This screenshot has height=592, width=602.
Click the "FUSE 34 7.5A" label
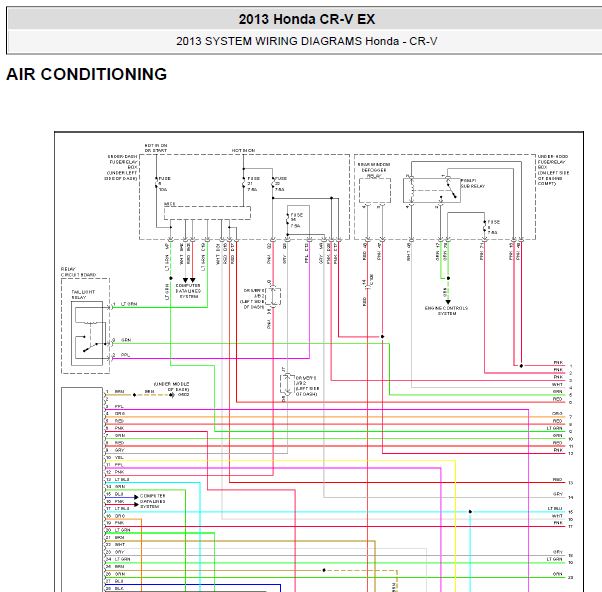296,220
